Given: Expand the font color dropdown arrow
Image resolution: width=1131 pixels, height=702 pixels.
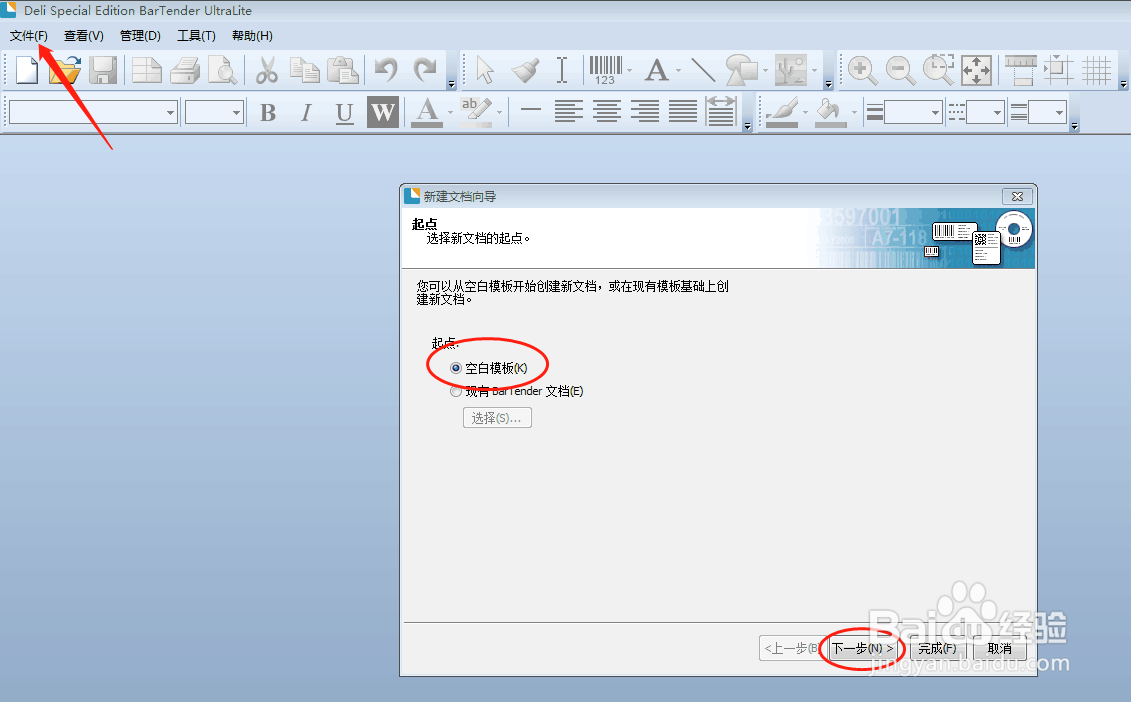Looking at the screenshot, I should pos(450,112).
